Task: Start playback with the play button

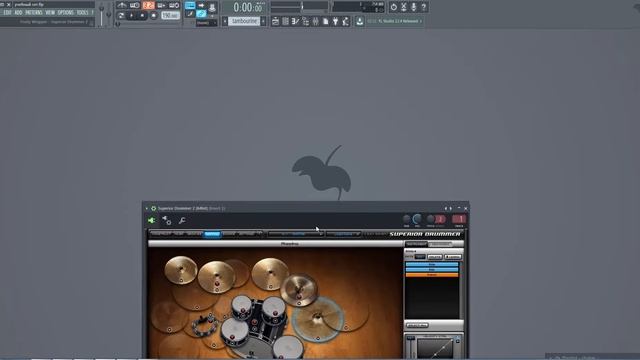Action: (131, 16)
